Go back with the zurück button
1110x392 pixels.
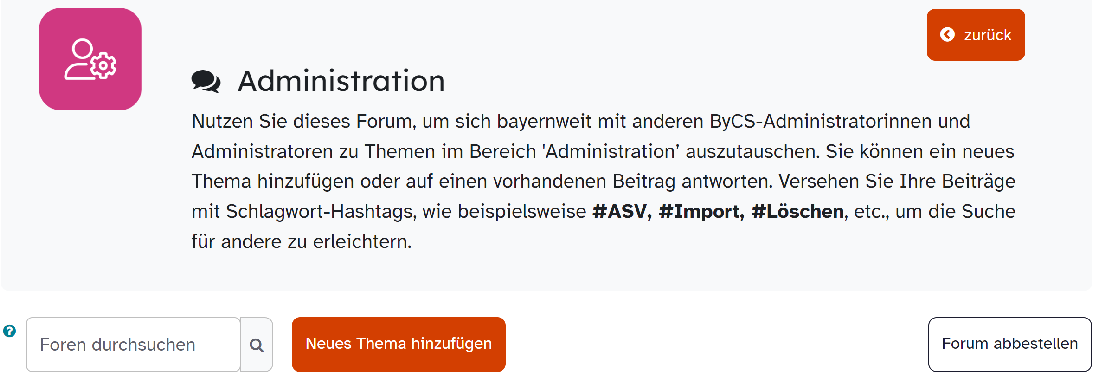pos(975,35)
